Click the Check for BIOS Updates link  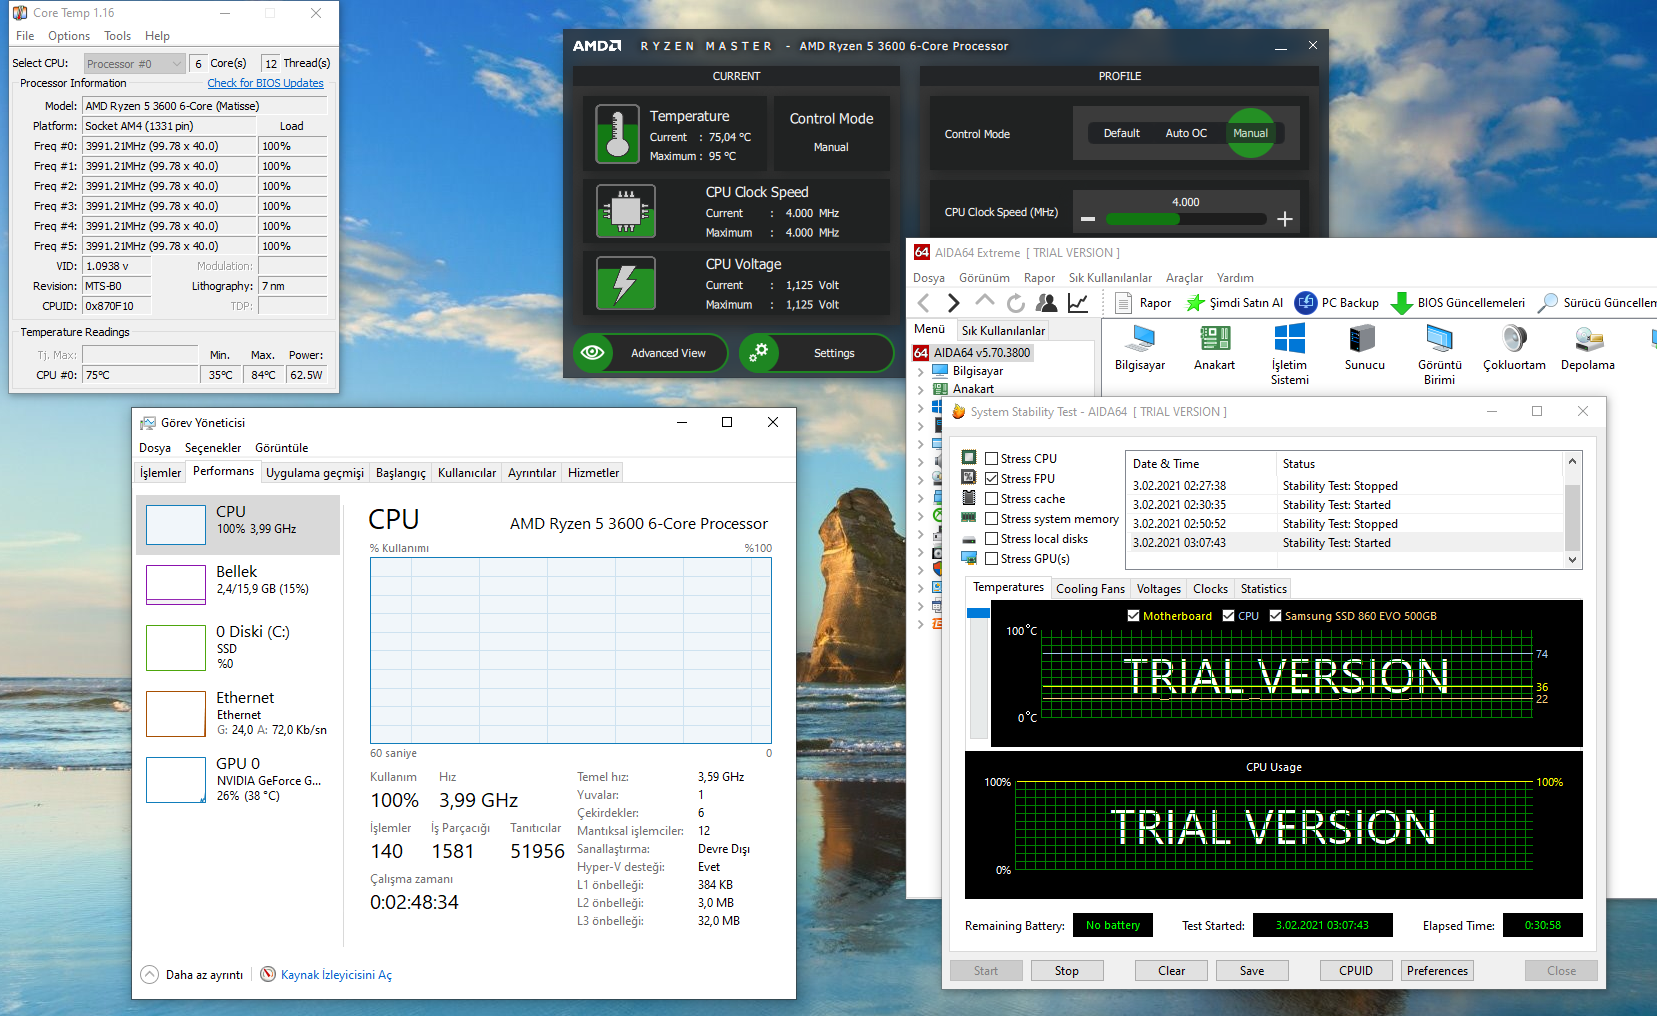(265, 83)
